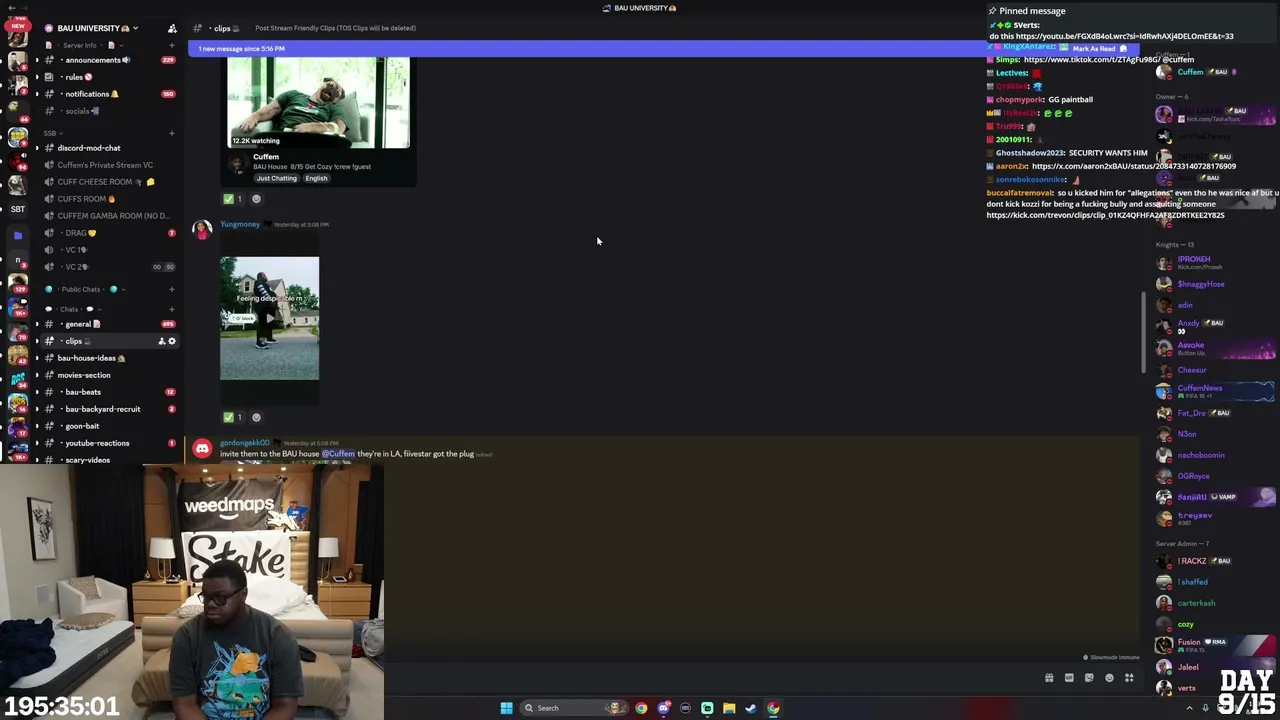Viewport: 1280px width, 720px height.
Task: Open the server folder icon in sidebar
Action: pyautogui.click(x=17, y=236)
